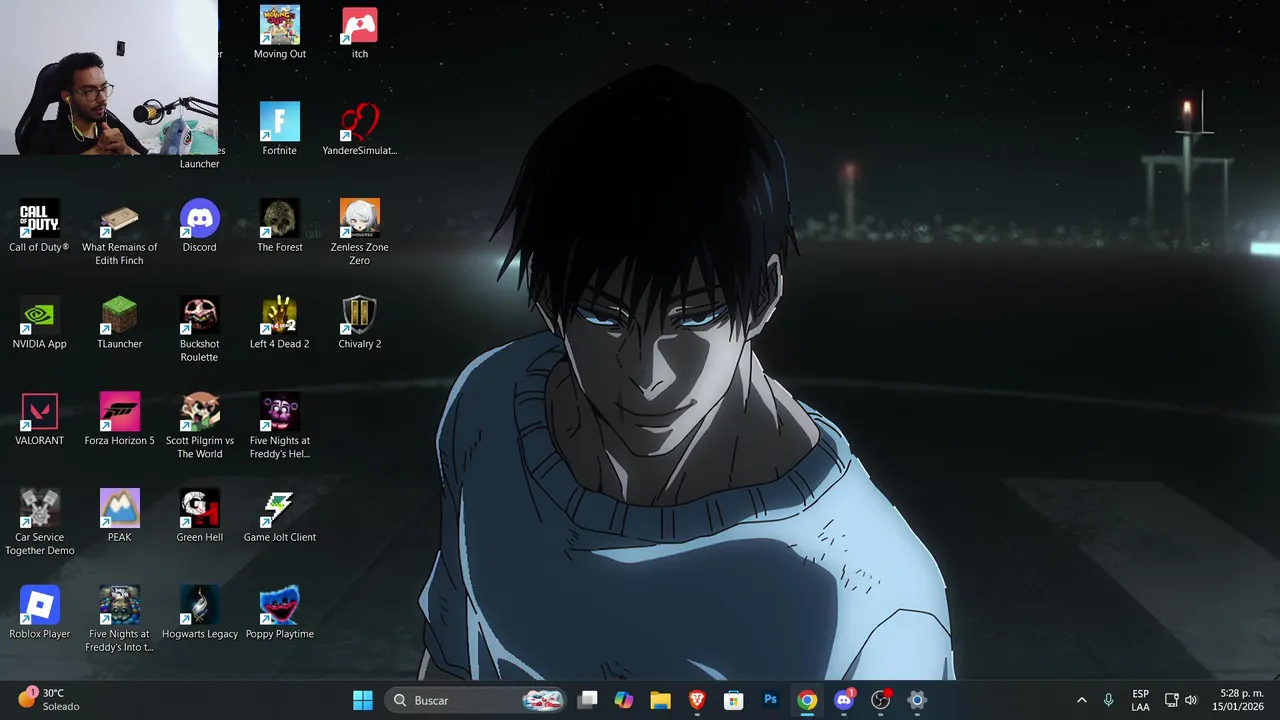
Task: Launch Hogwarts Legacy shortcut
Action: pyautogui.click(x=200, y=614)
